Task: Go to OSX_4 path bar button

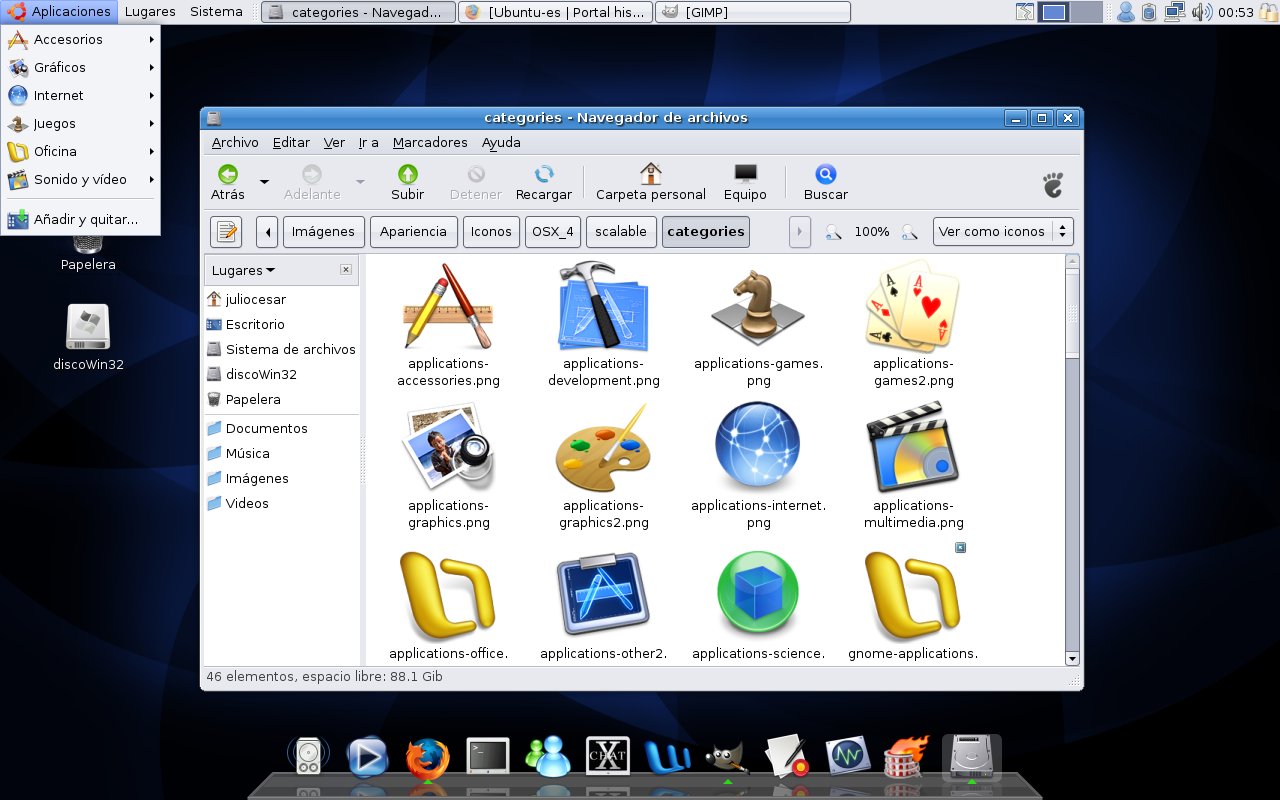Action: 553,232
